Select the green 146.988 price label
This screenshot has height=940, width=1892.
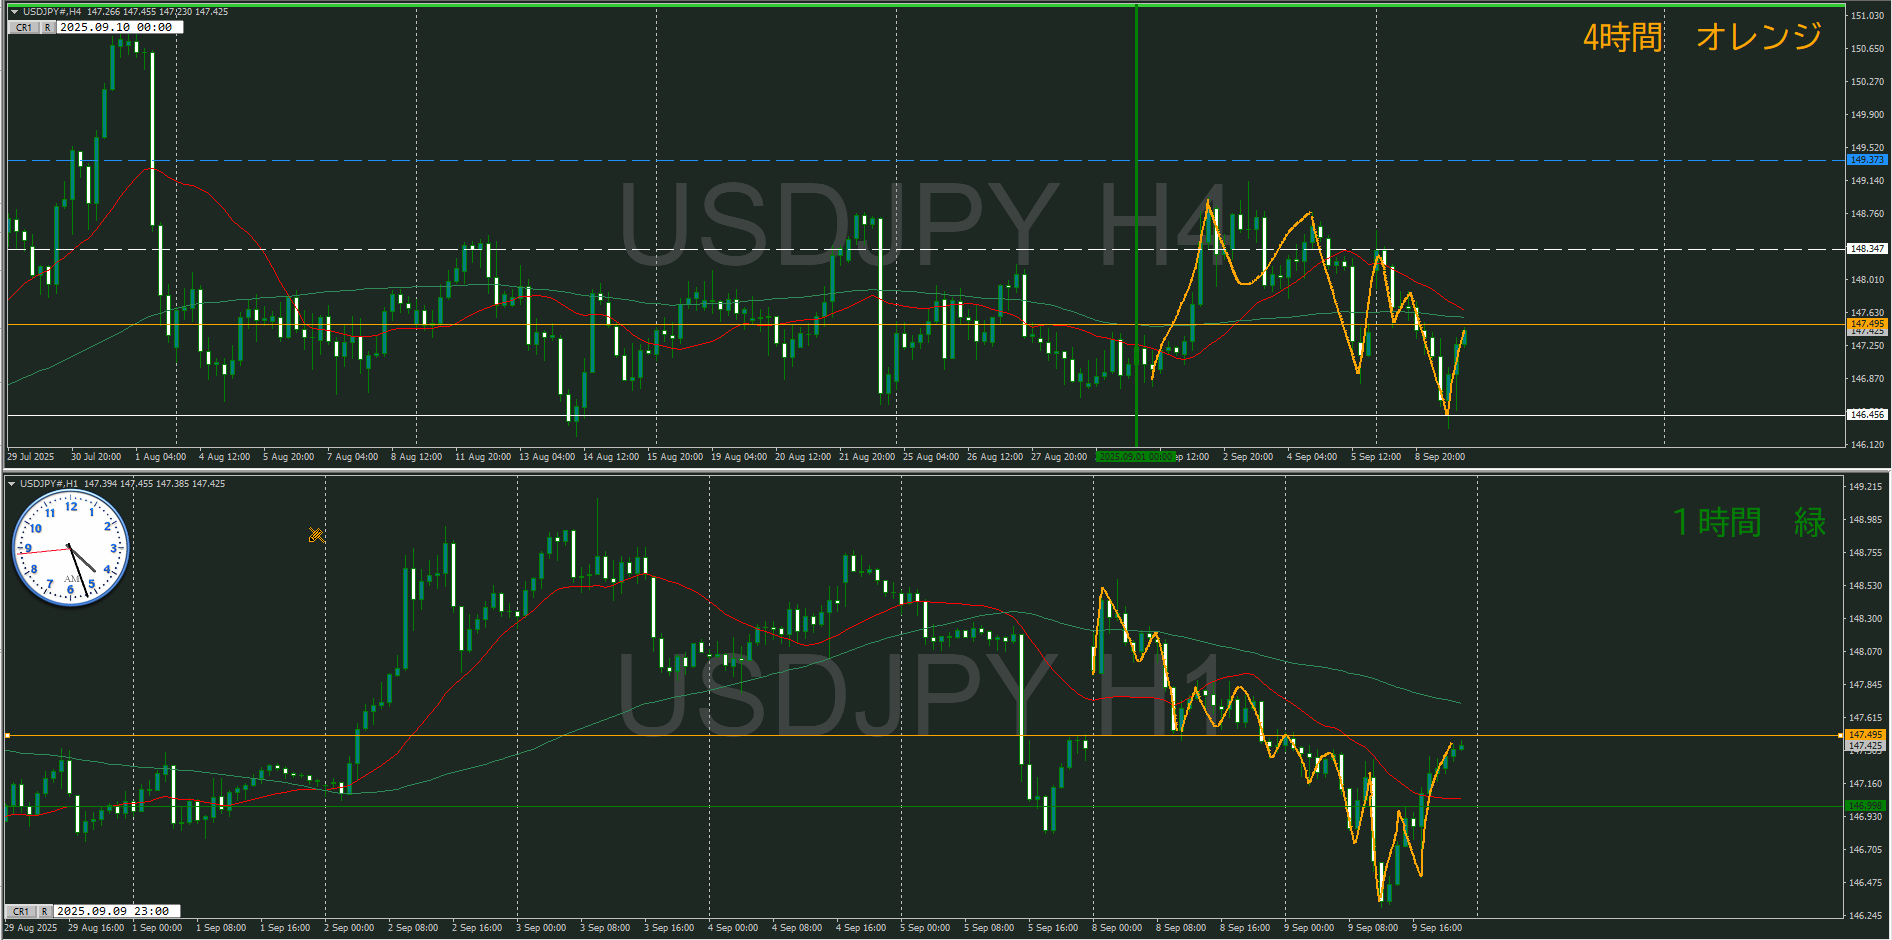click(x=1865, y=805)
